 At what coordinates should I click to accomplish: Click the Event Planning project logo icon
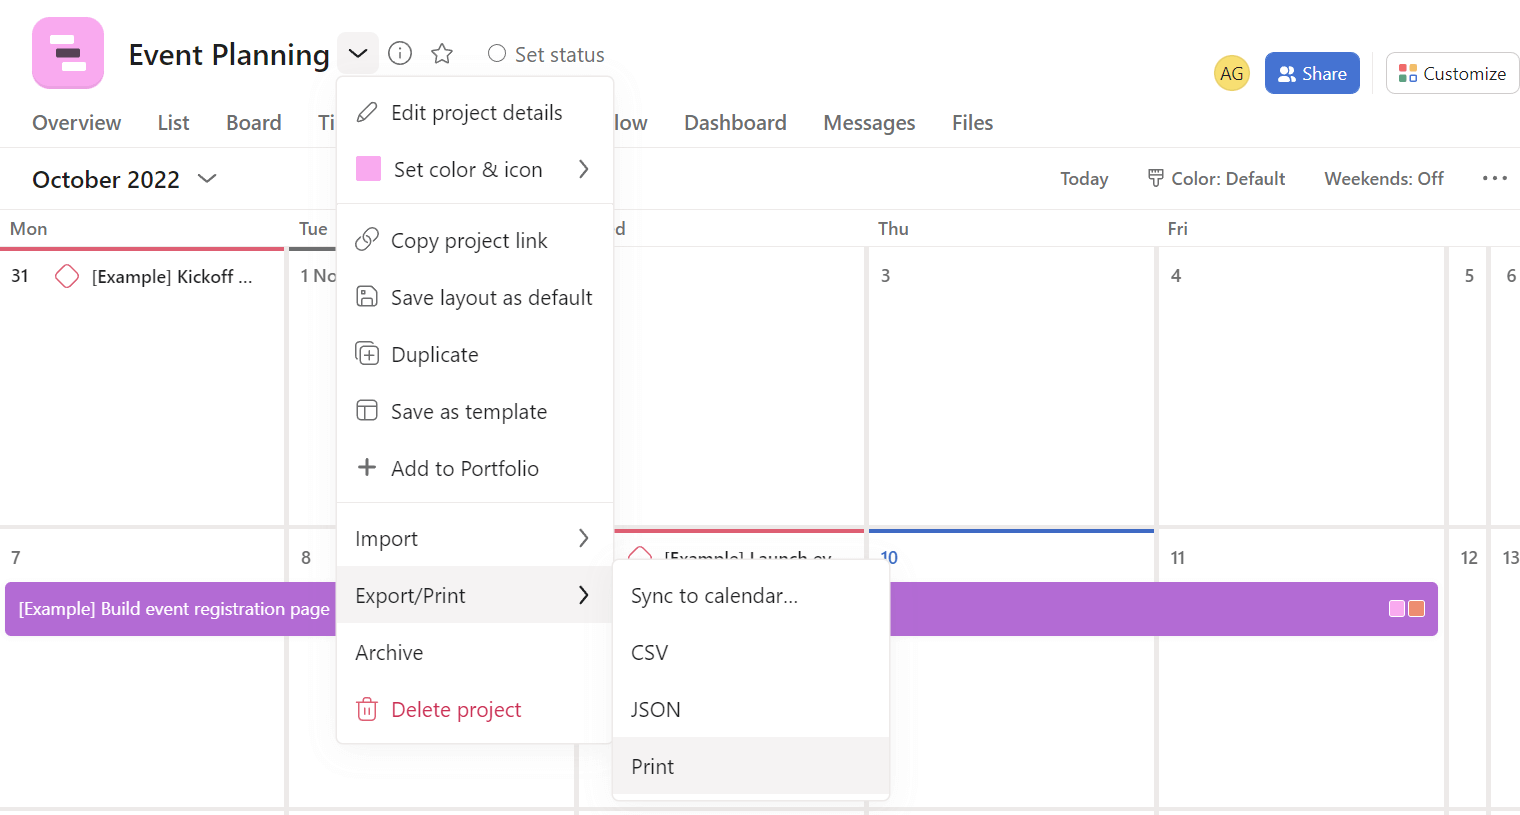[x=68, y=54]
